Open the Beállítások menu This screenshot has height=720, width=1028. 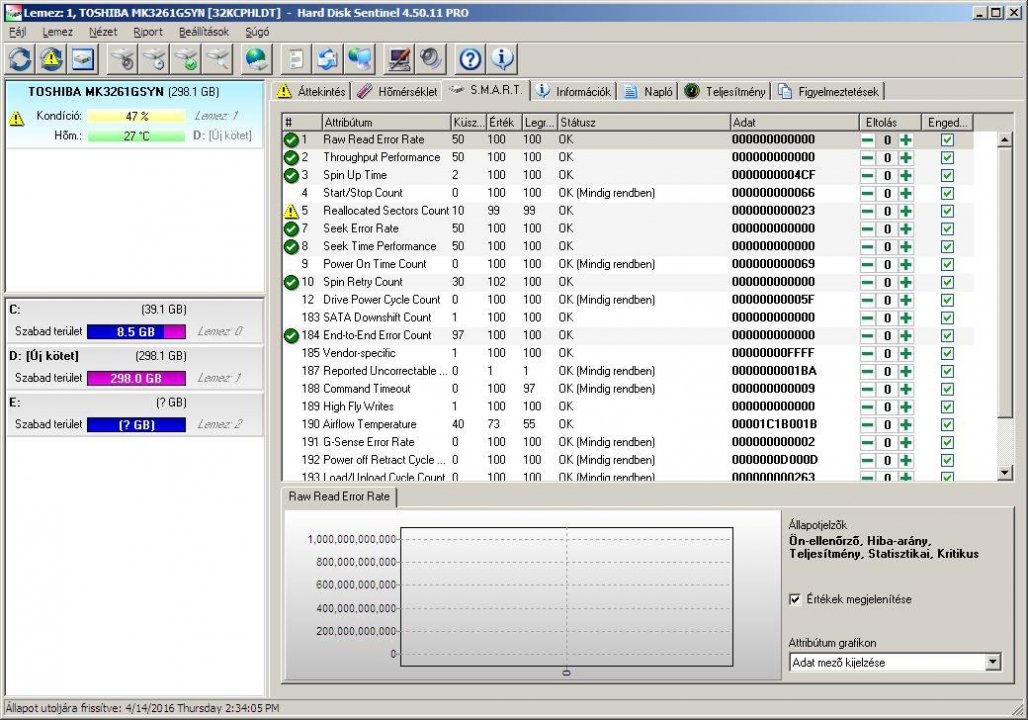click(x=204, y=31)
